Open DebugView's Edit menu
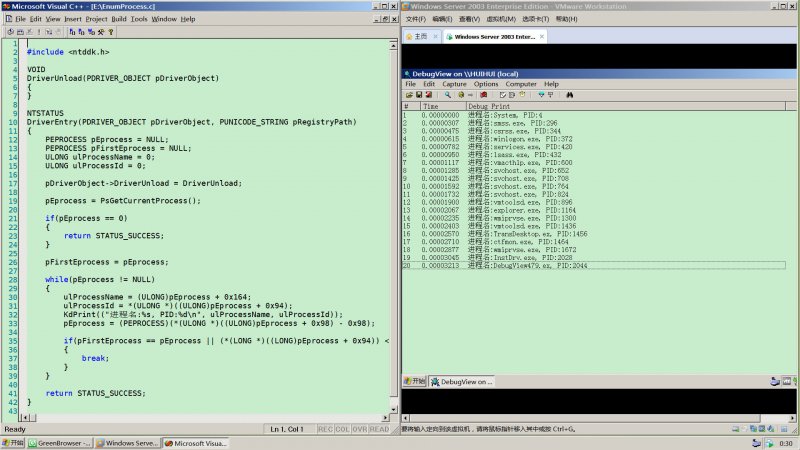 [x=429, y=84]
